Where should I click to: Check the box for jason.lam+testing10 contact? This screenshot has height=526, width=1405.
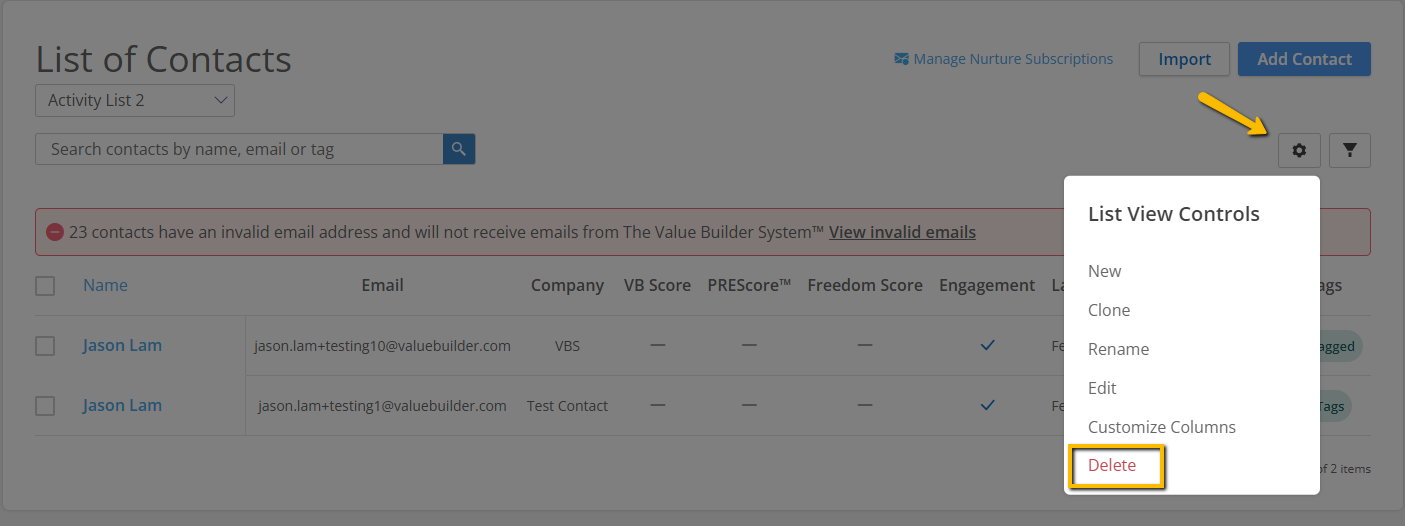pyautogui.click(x=45, y=346)
